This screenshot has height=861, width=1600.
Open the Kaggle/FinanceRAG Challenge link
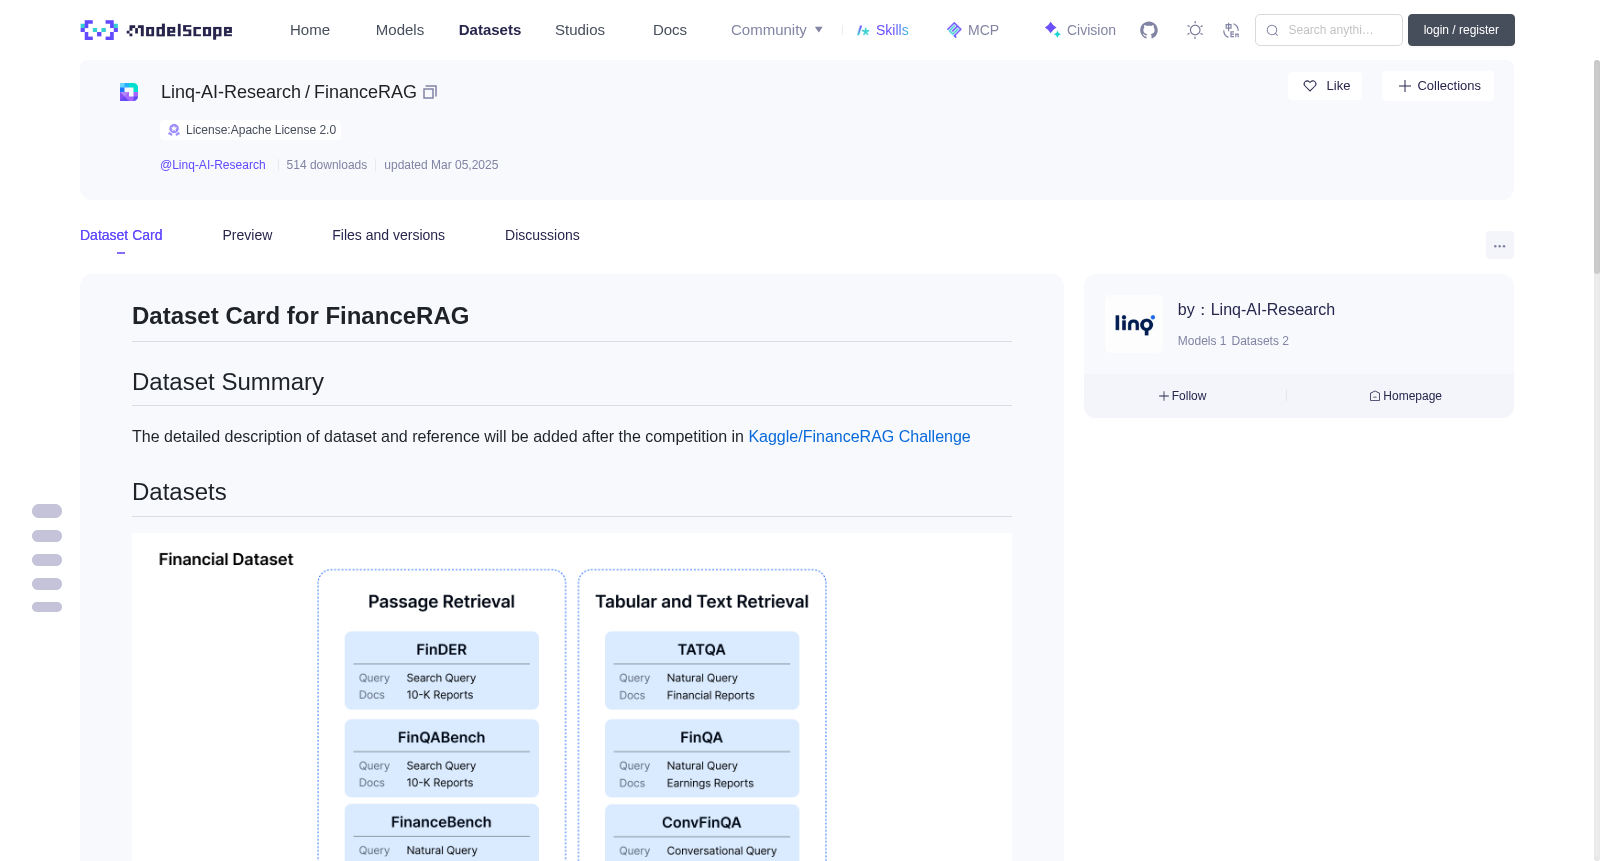(x=859, y=436)
